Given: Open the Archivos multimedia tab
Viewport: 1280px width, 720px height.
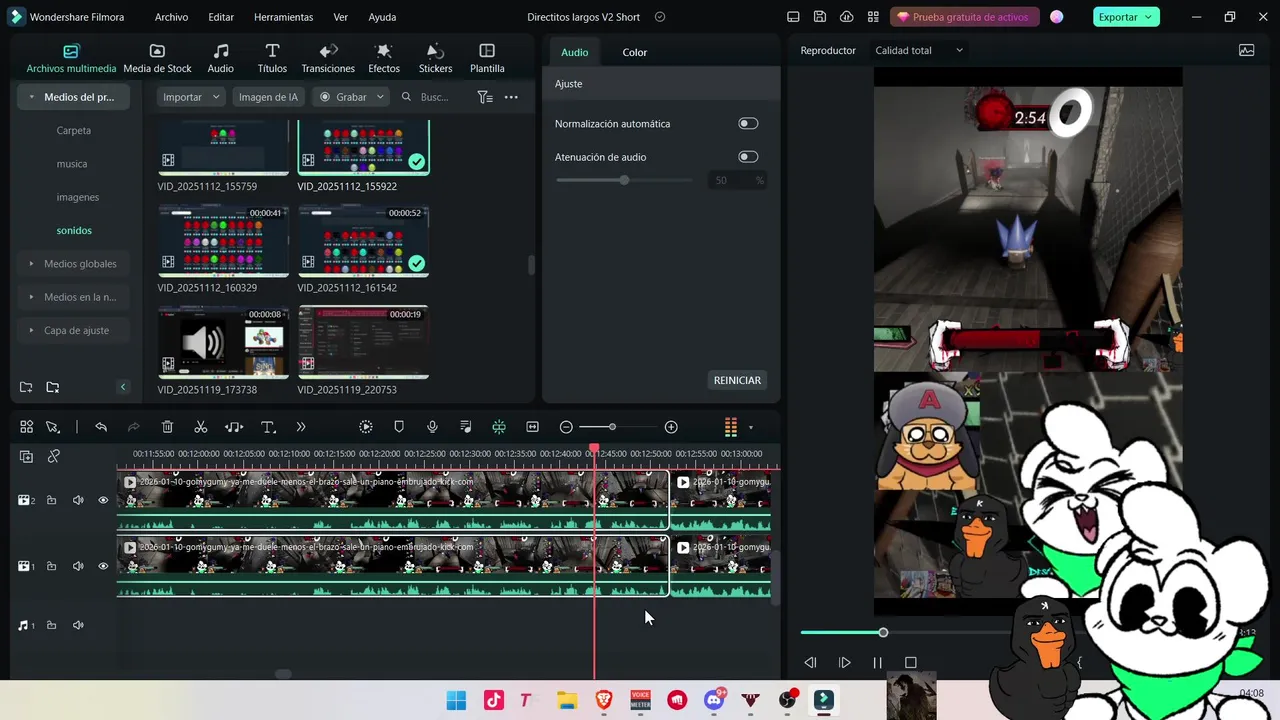Looking at the screenshot, I should click(71, 59).
